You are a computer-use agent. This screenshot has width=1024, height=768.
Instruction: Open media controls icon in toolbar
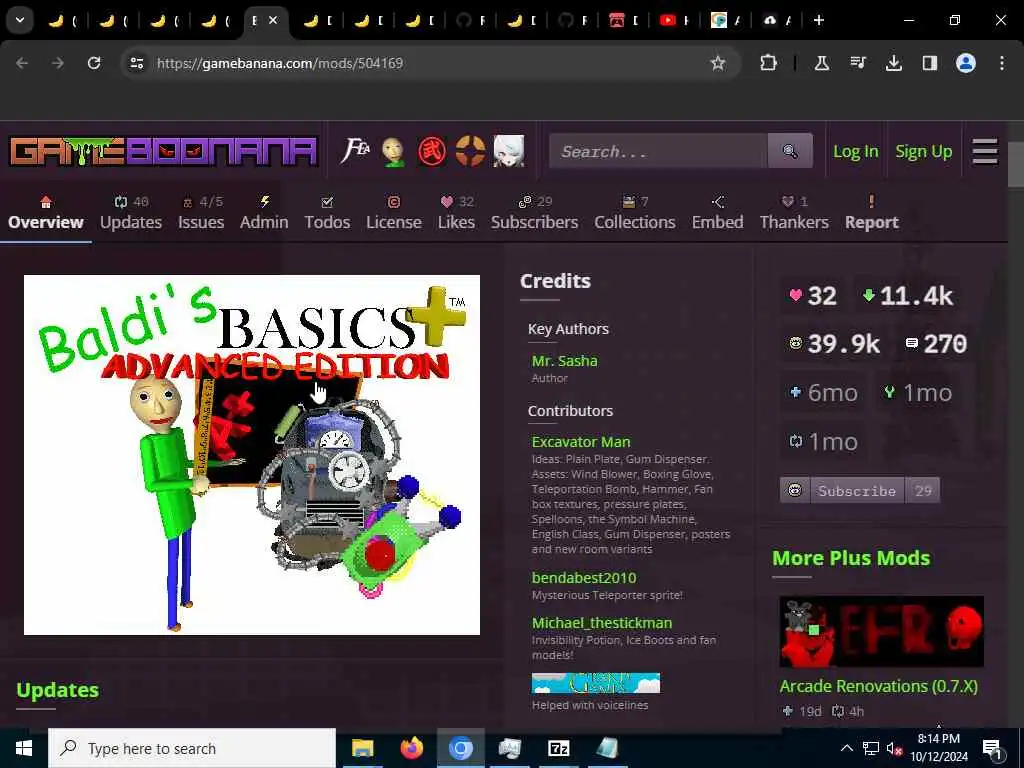tap(857, 63)
